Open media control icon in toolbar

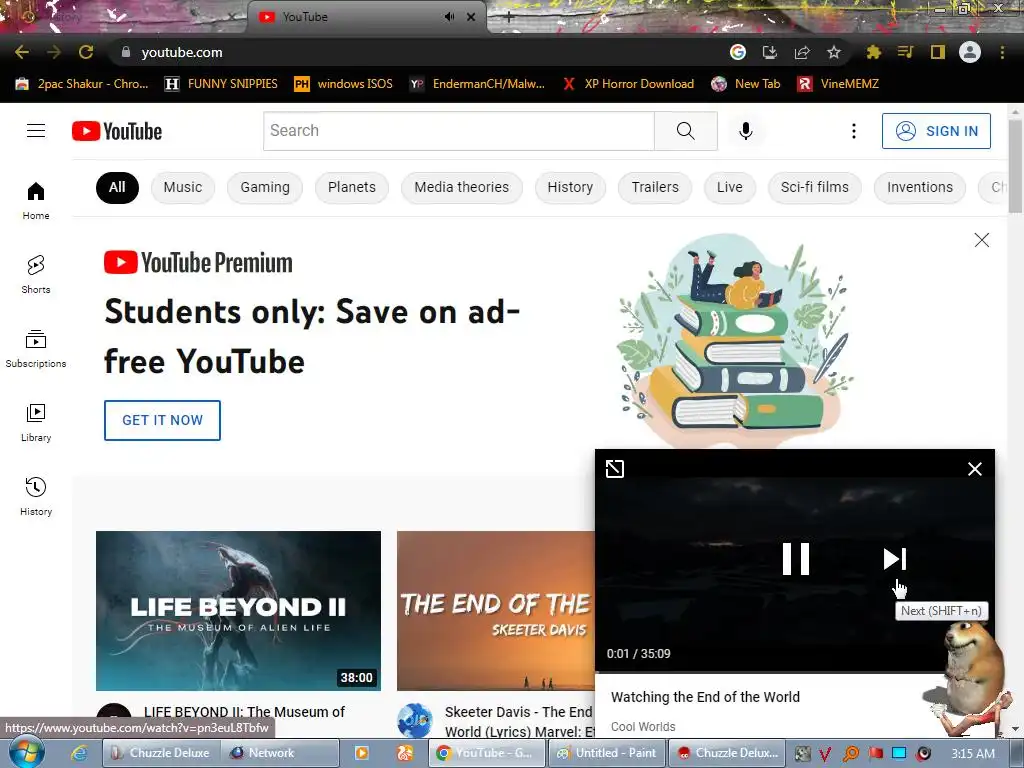[x=905, y=52]
